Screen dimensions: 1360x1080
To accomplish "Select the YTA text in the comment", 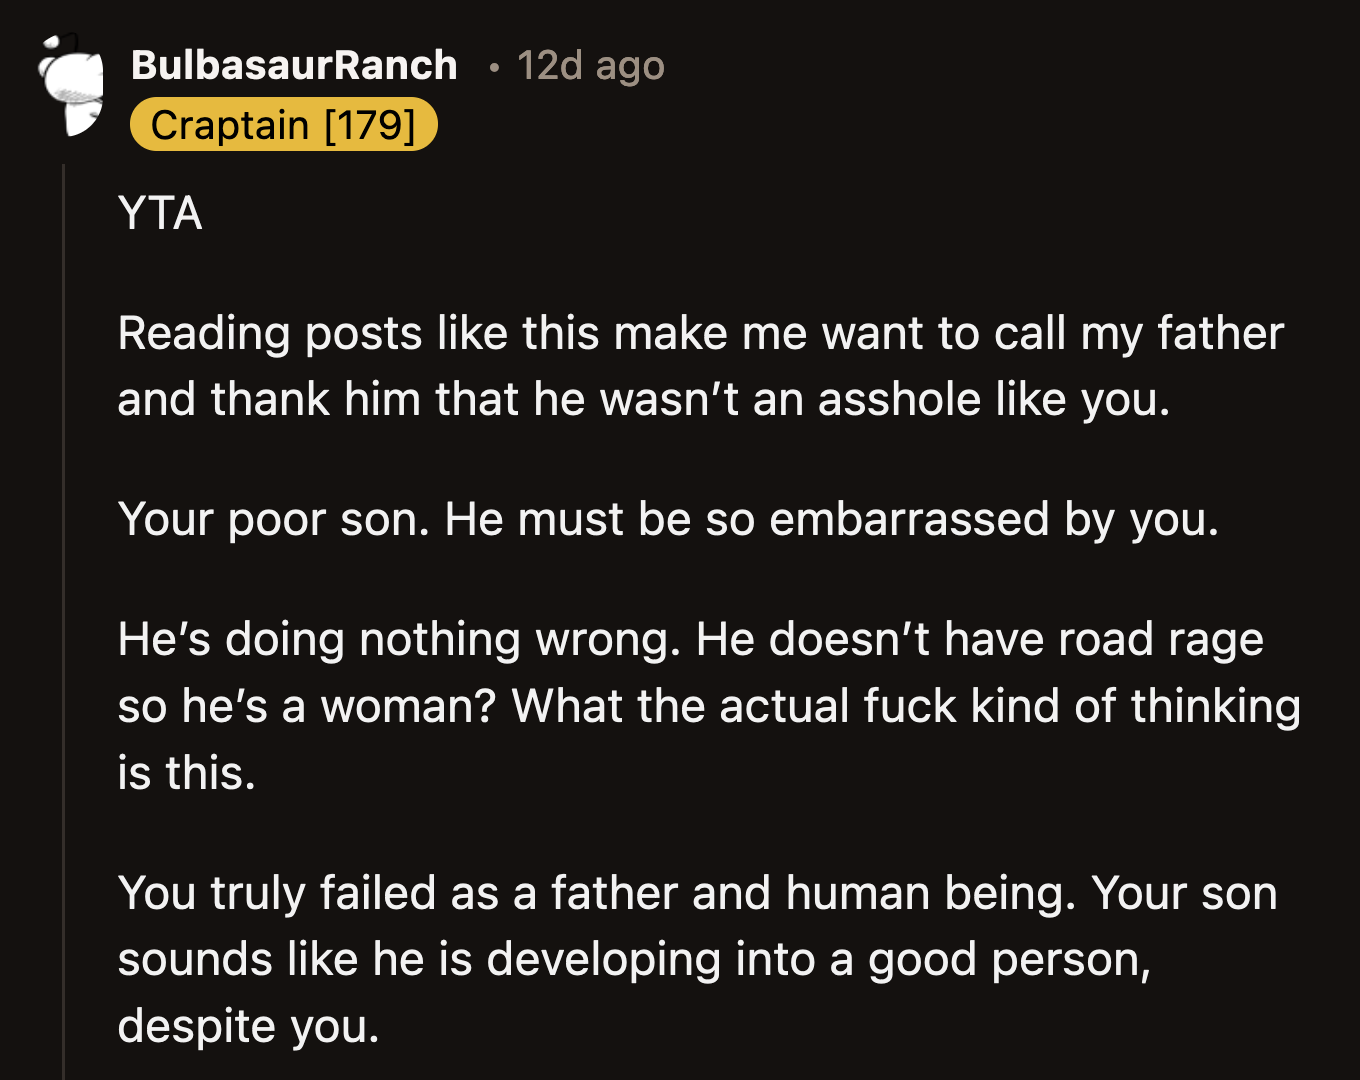I will (x=160, y=213).
